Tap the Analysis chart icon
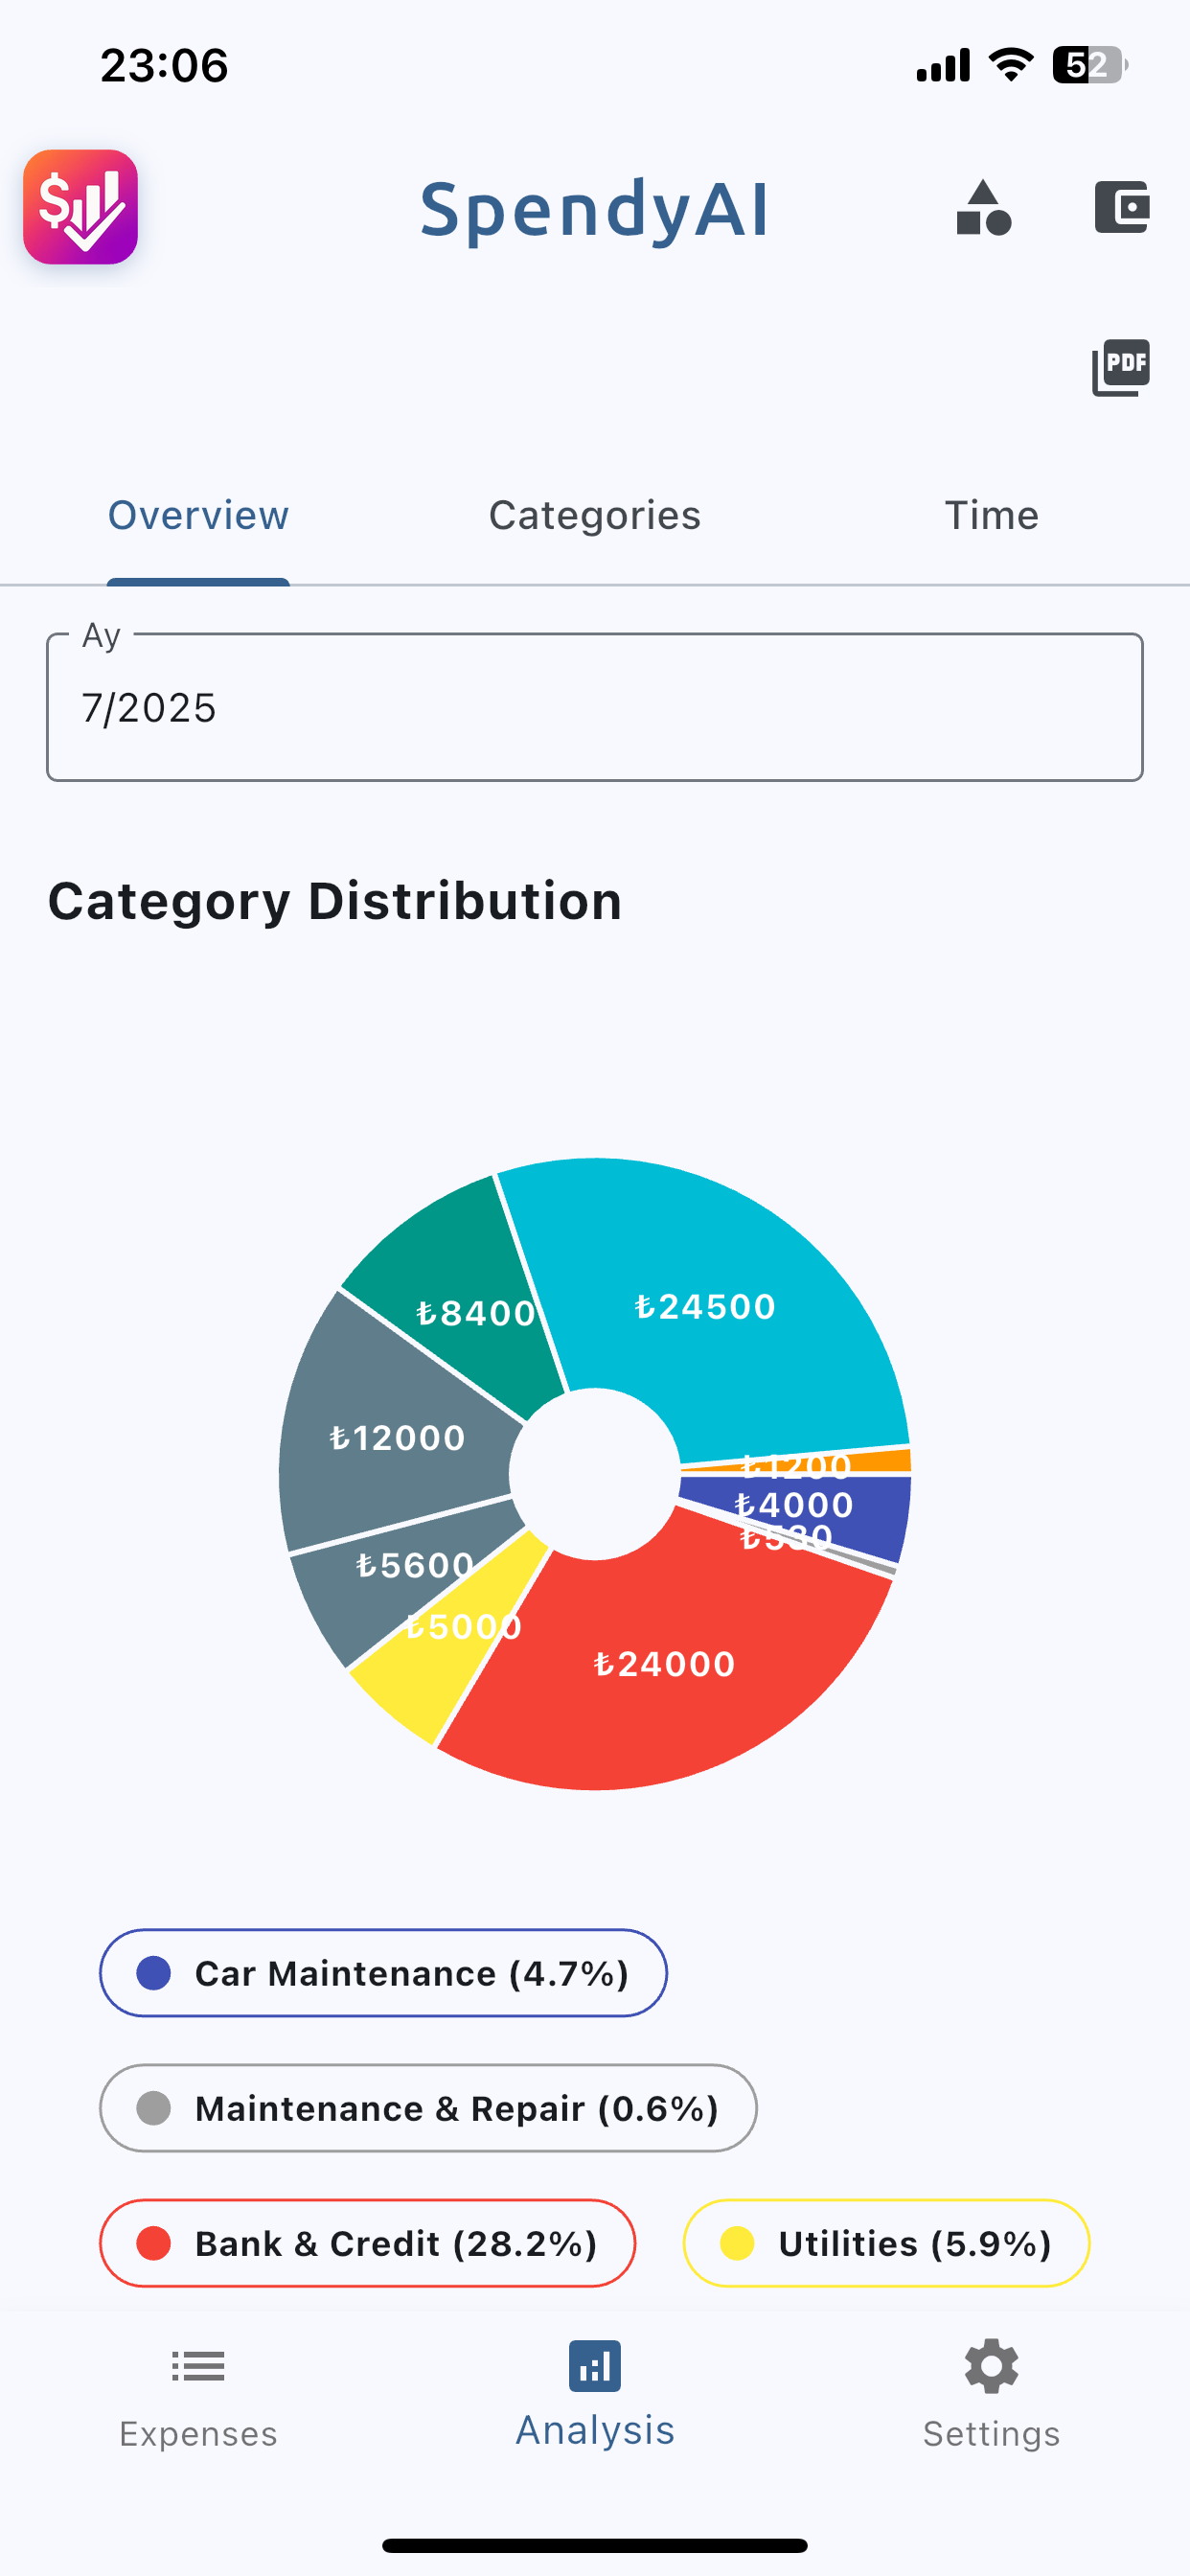Viewport: 1190px width, 2576px height. click(x=595, y=2366)
